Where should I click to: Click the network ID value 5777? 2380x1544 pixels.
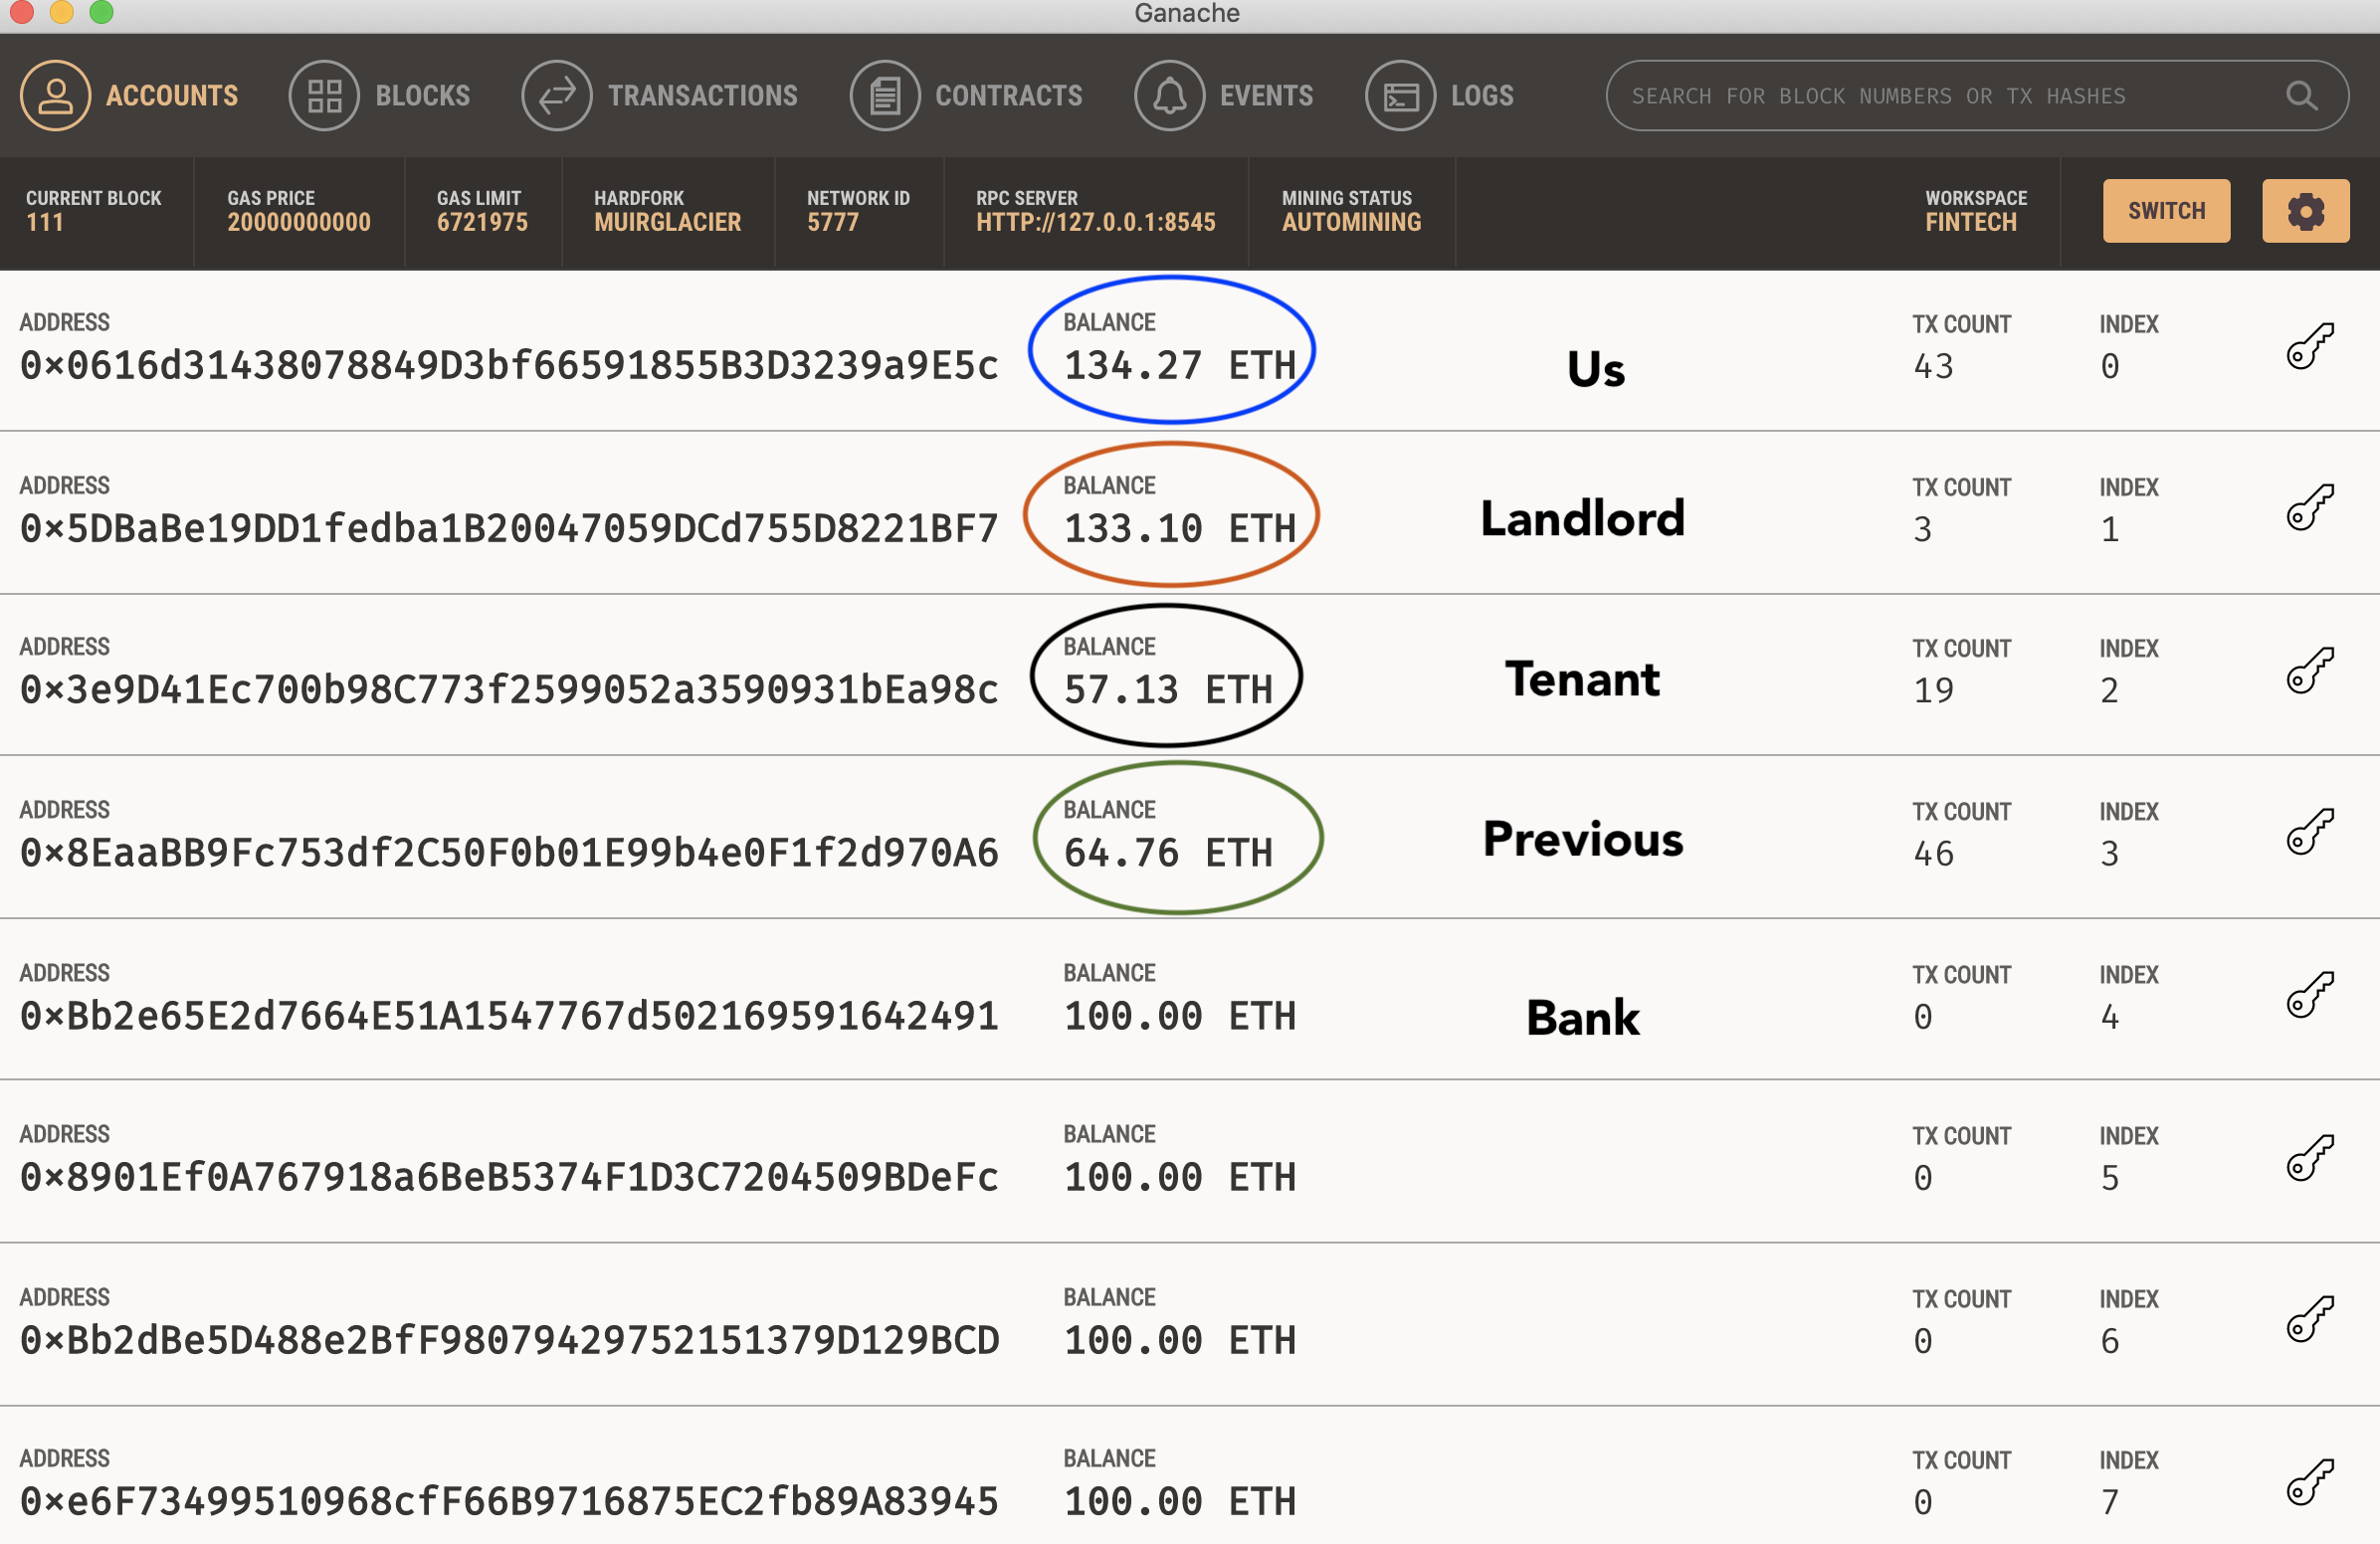point(833,222)
